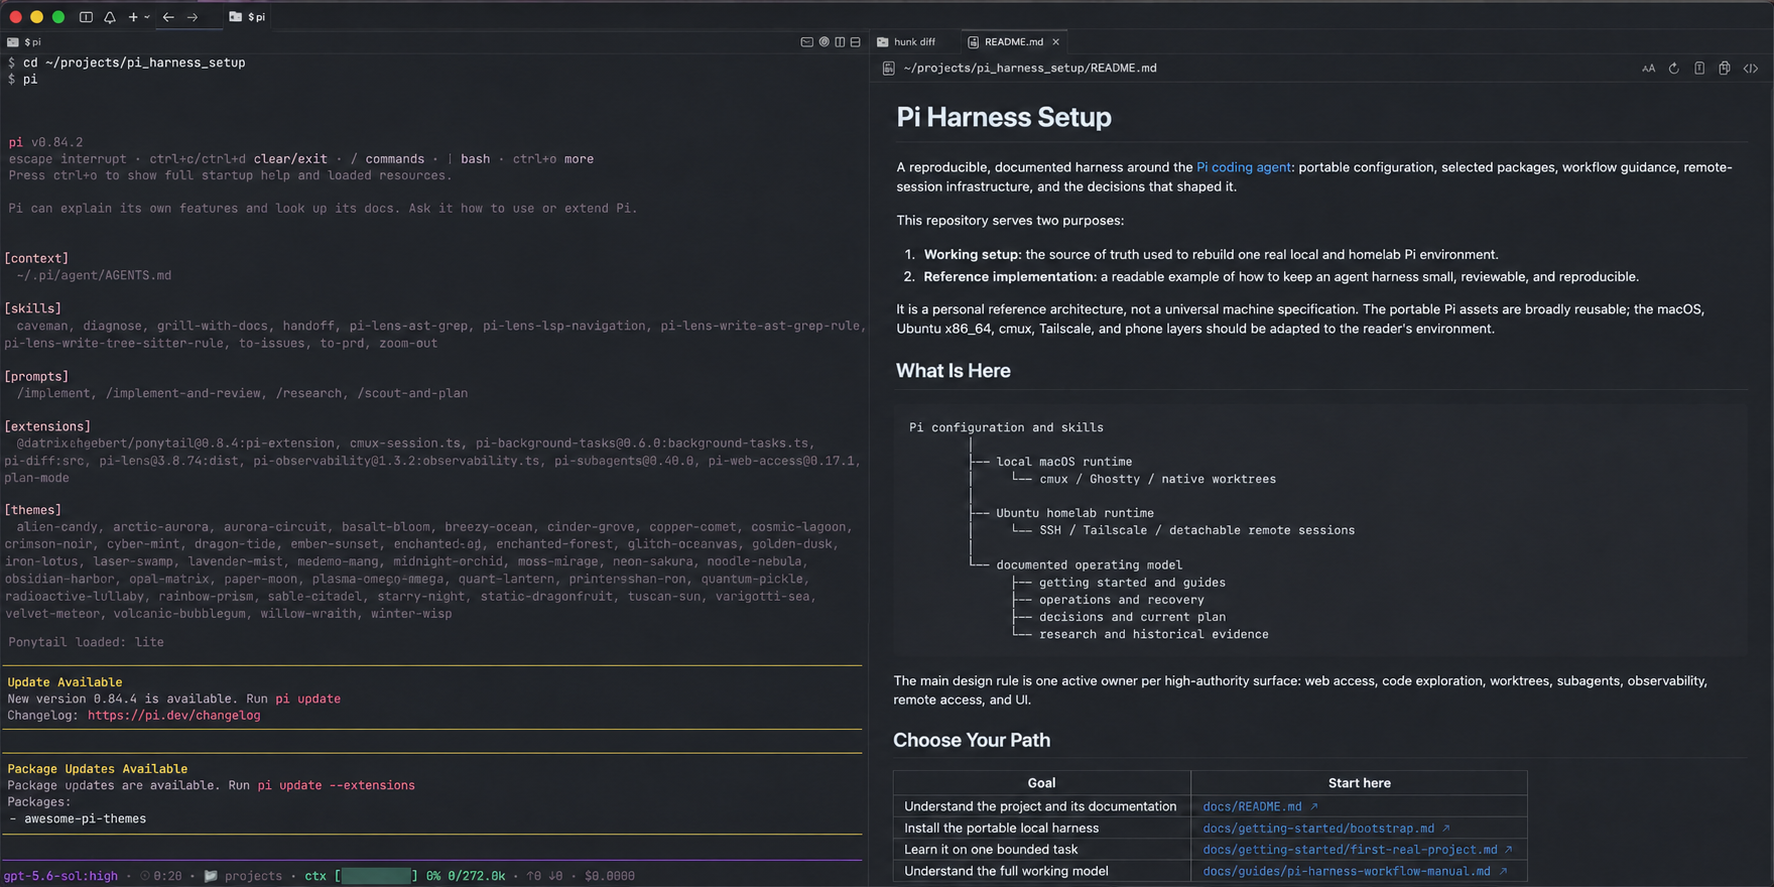Click the 'Choose Your Path' heading

point(972,740)
